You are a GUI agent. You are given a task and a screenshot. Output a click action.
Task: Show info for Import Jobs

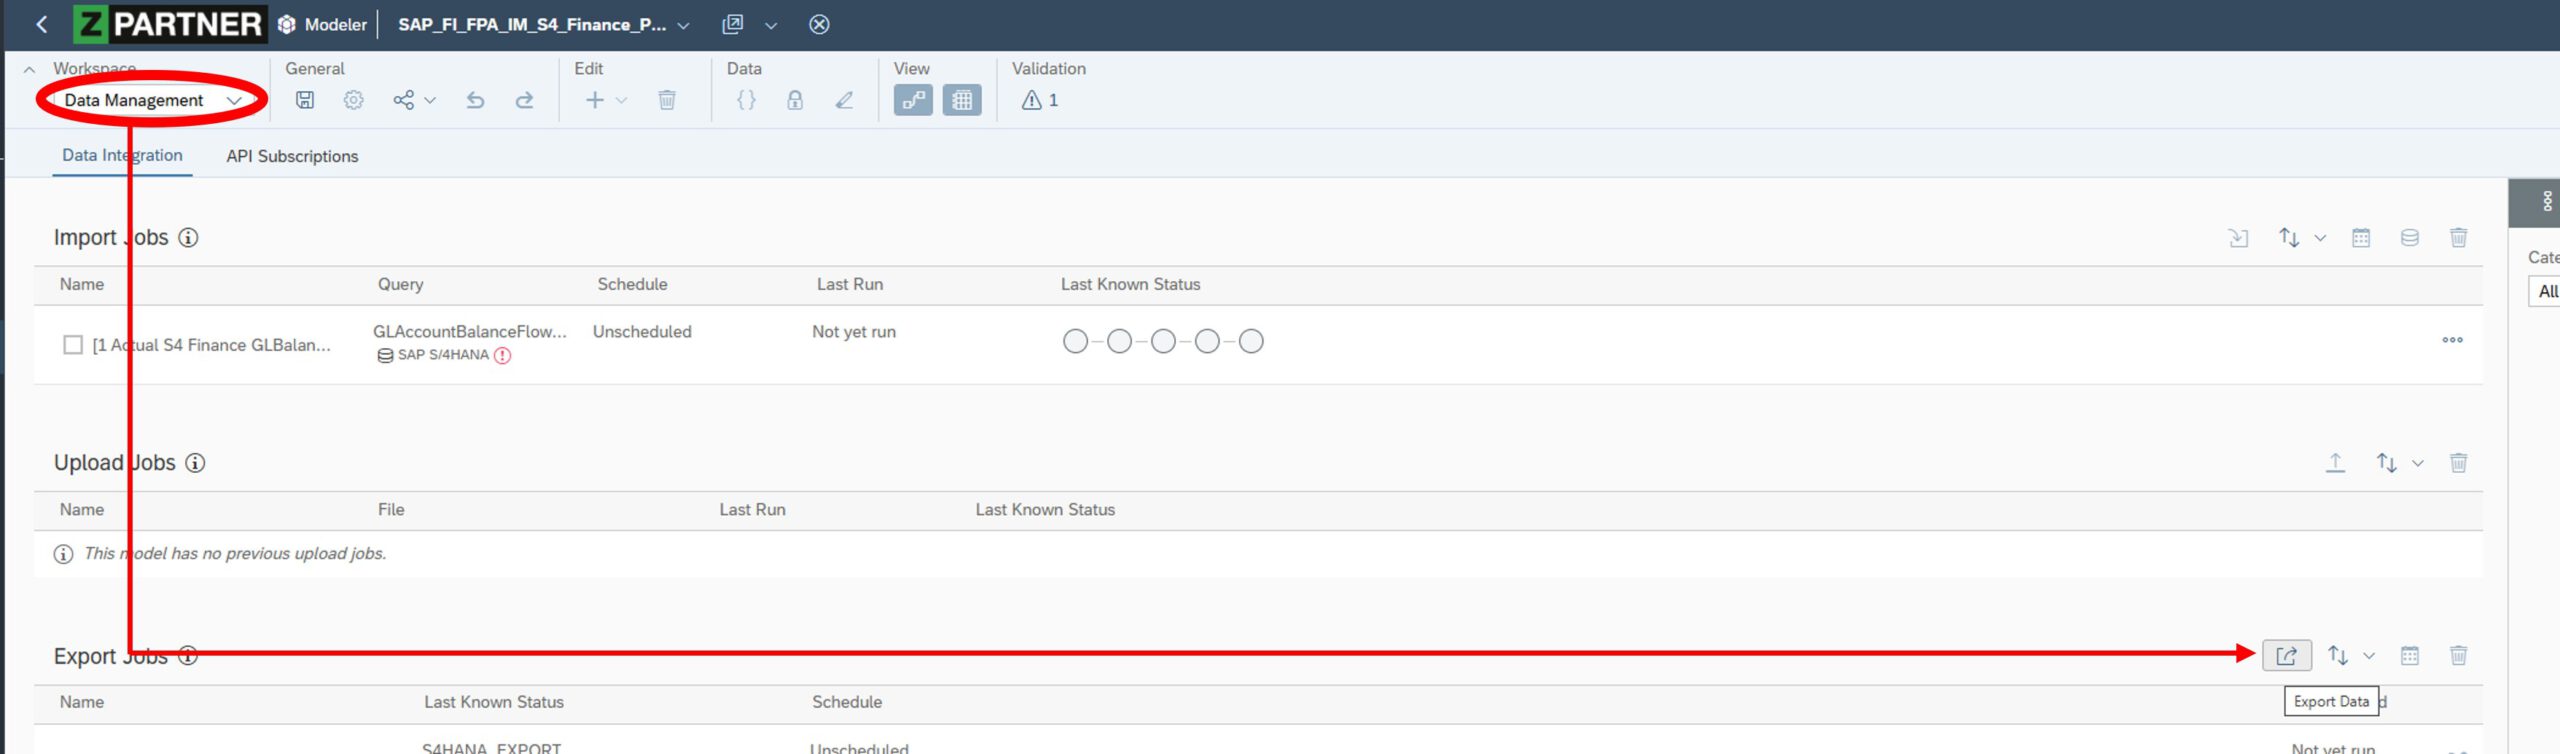pos(188,238)
